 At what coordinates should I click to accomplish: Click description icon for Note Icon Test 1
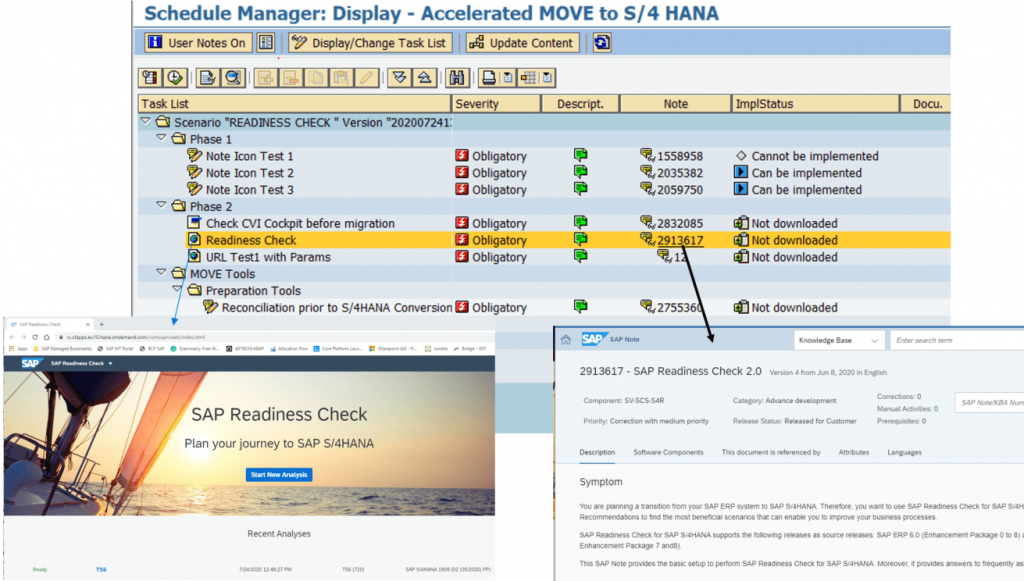[581, 155]
